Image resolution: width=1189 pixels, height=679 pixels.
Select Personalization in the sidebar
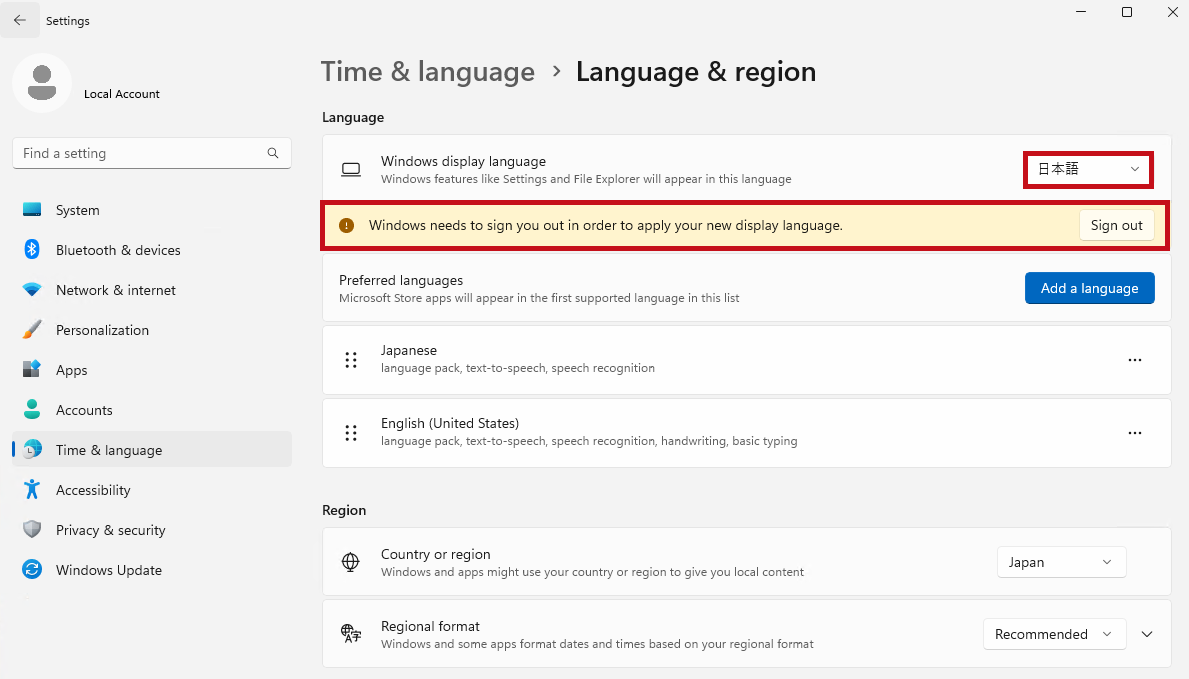coord(152,330)
